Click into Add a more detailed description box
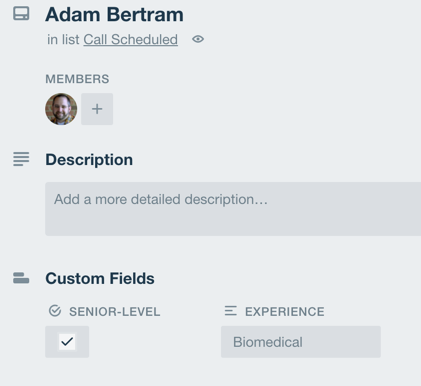Screen dimensions: 421x386 233,209
